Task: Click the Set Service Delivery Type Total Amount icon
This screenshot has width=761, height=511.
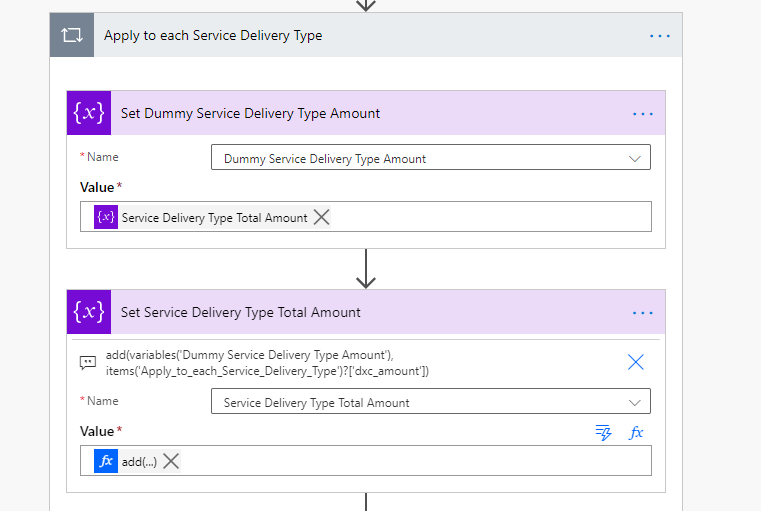Action: (89, 312)
